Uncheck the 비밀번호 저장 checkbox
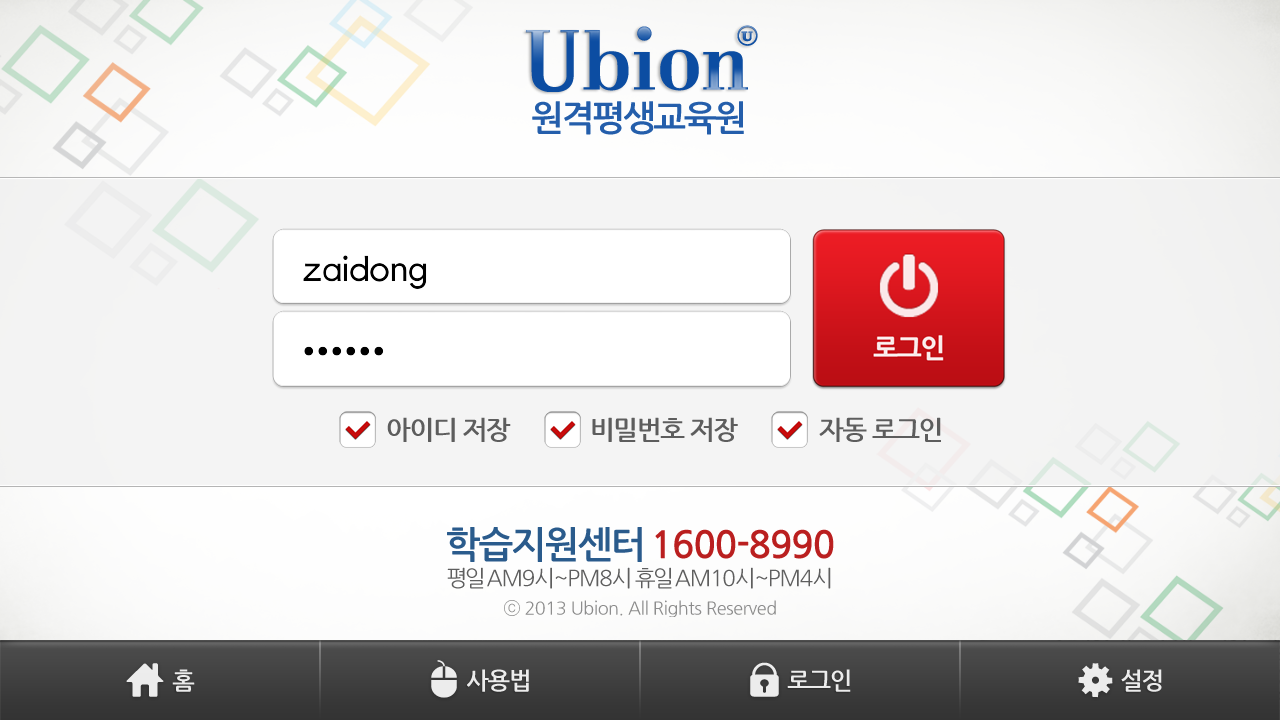1280x720 pixels. point(562,430)
